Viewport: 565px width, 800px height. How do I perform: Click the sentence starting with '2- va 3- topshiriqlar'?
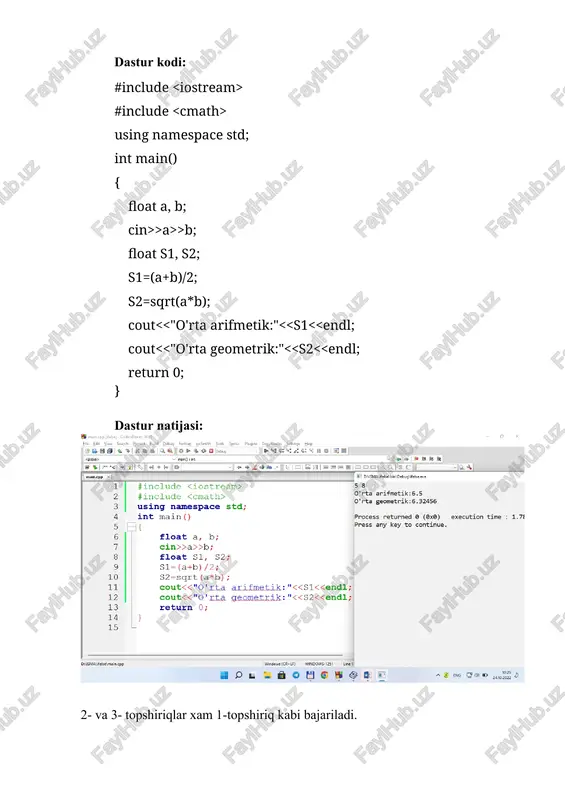218,715
